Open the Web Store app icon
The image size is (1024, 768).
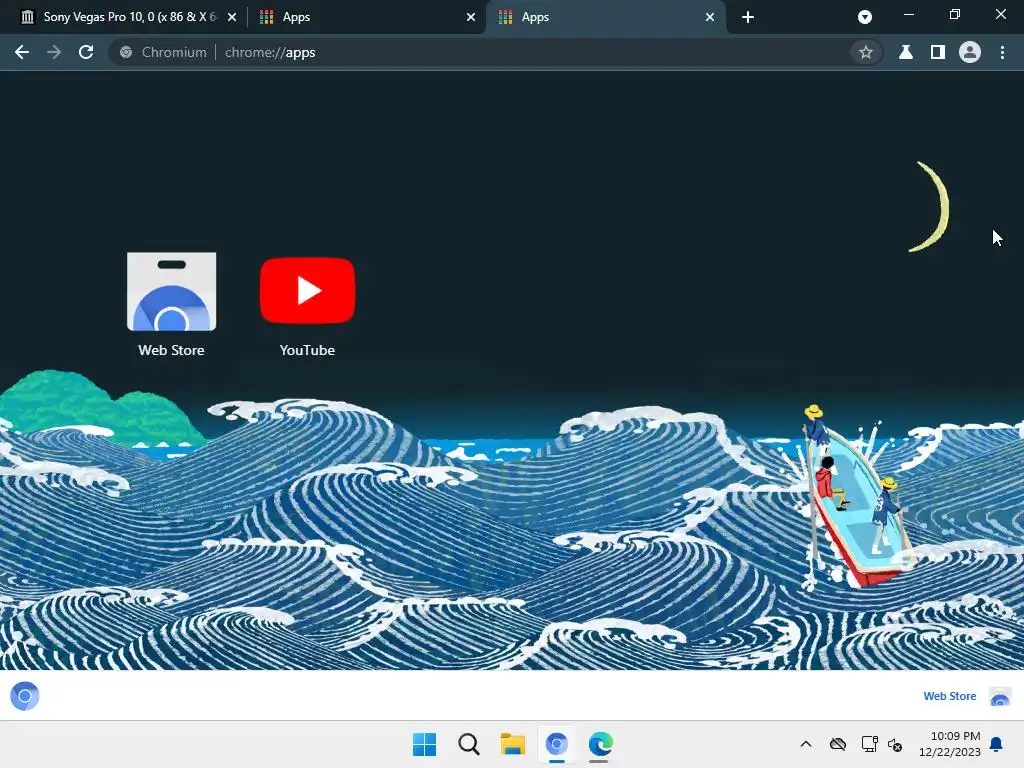171,292
